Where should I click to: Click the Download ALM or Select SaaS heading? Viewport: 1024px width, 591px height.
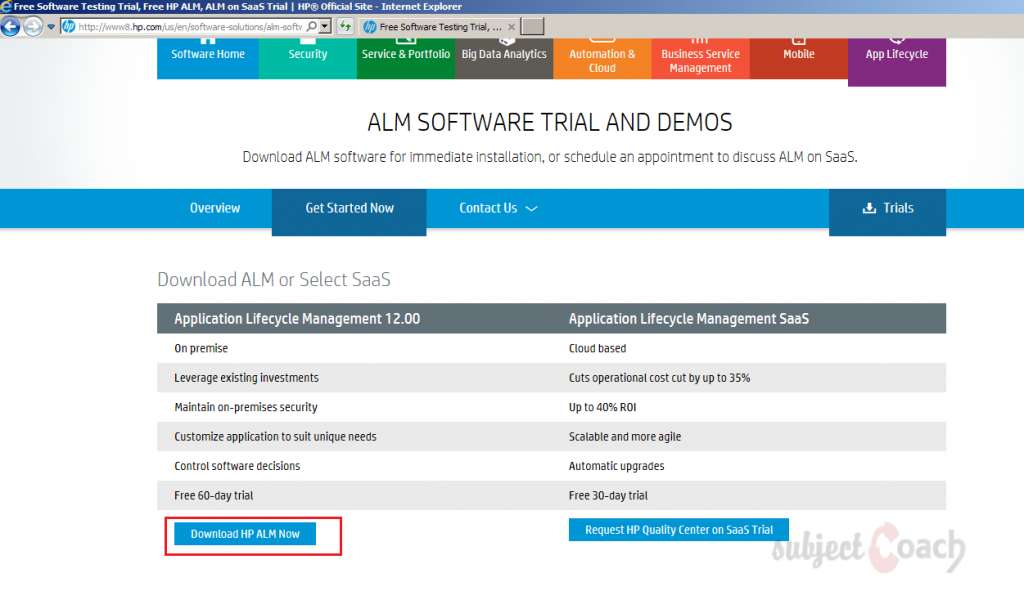click(x=274, y=280)
